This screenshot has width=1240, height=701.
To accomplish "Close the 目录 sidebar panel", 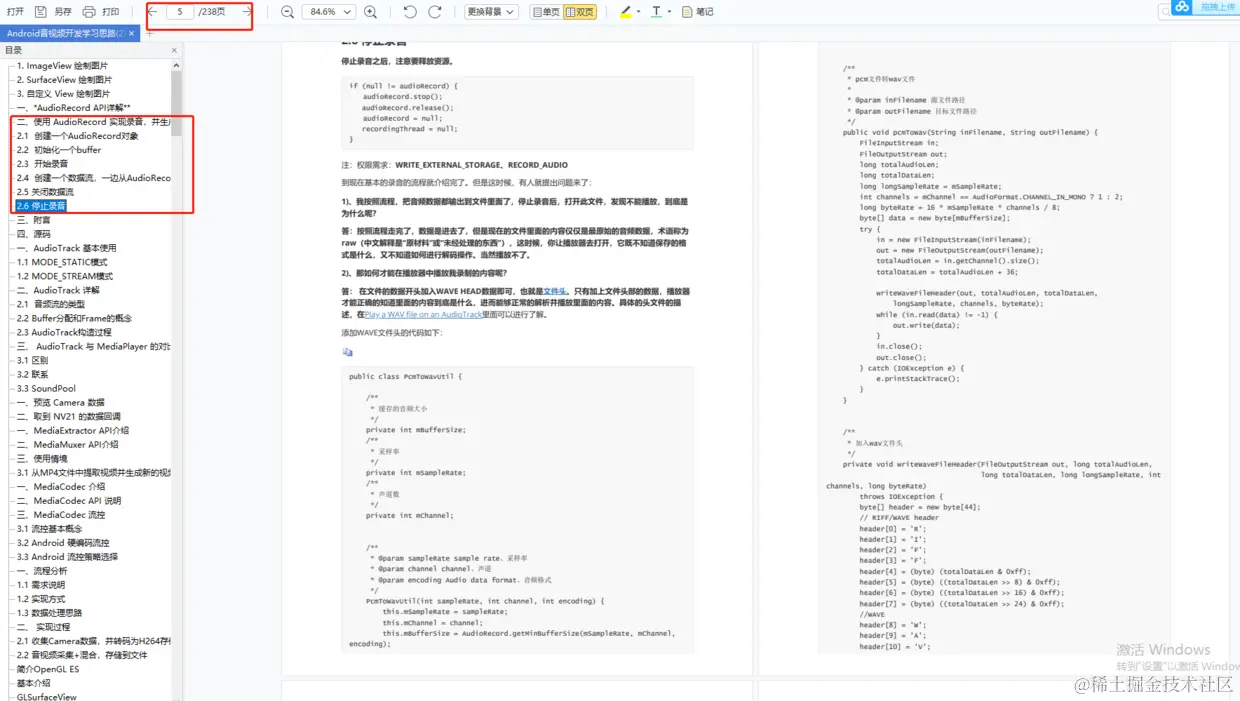I will [174, 50].
